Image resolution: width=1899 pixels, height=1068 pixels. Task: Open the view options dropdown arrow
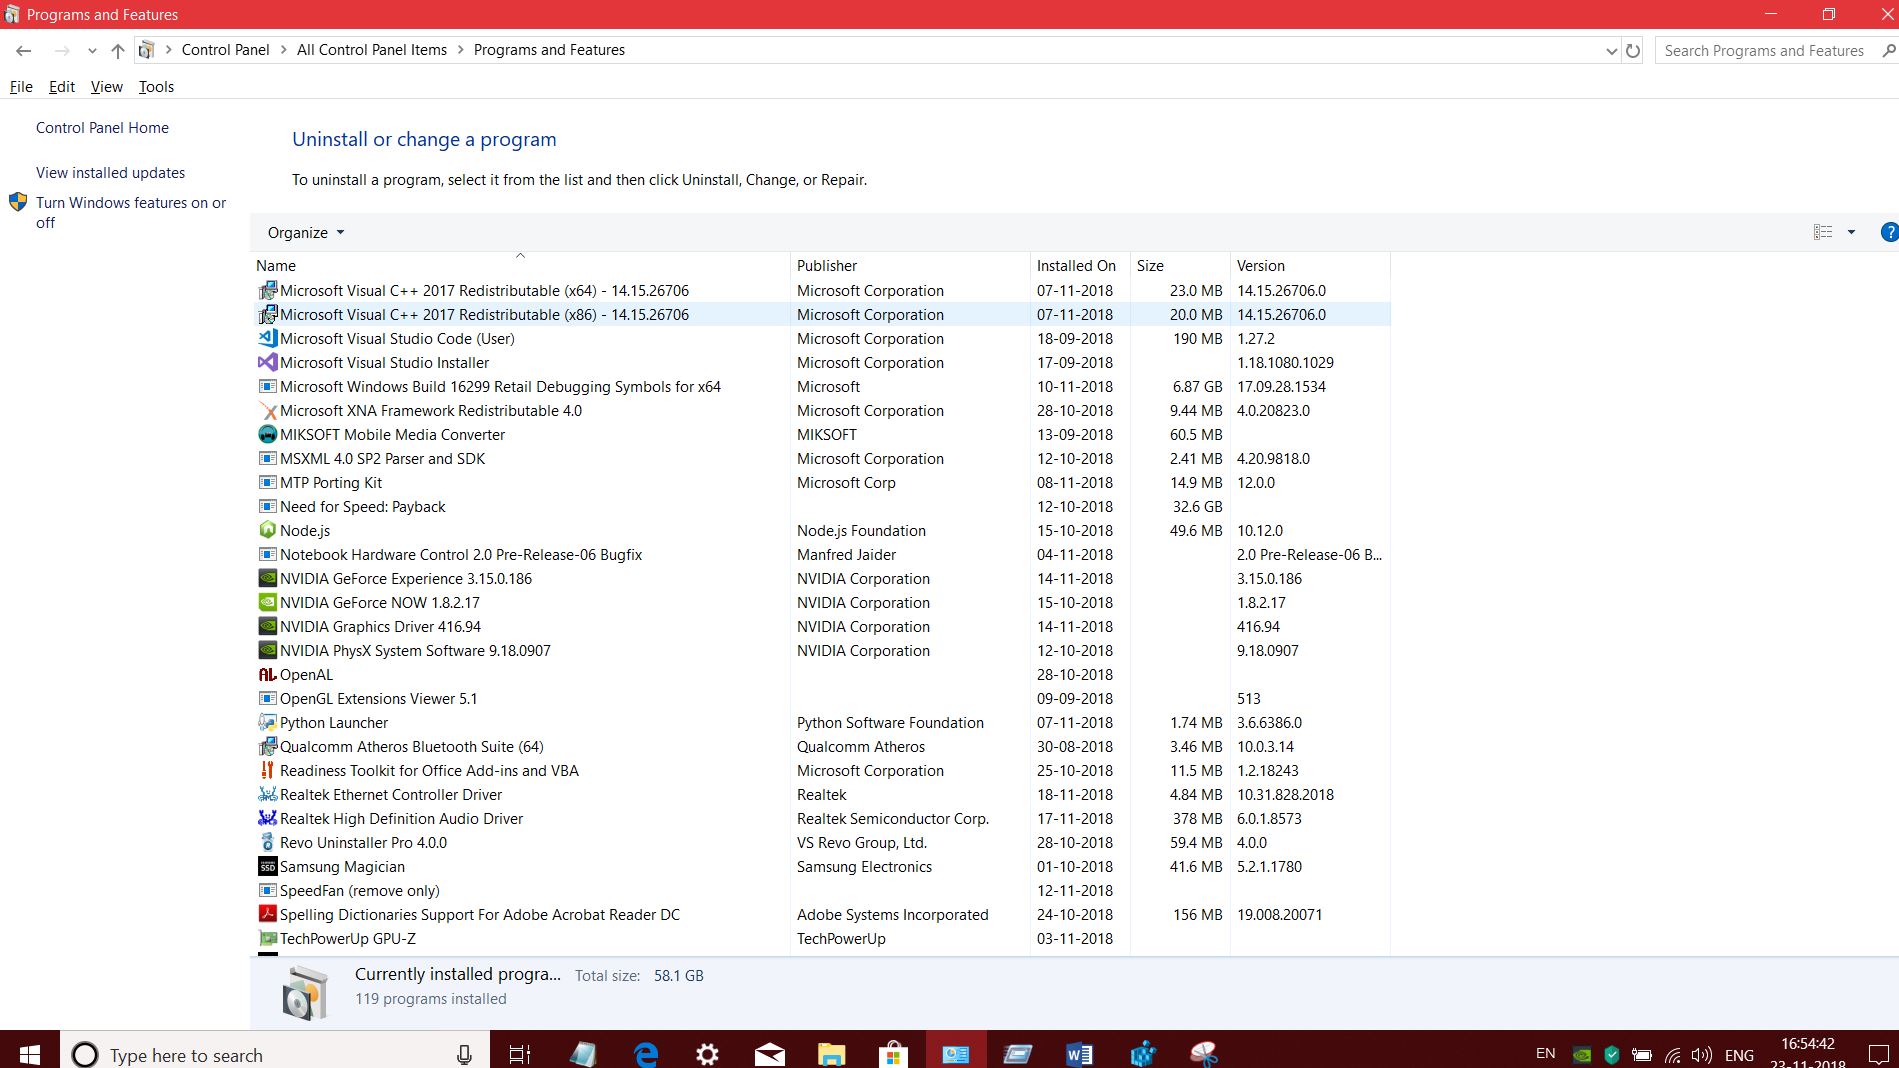1851,232
